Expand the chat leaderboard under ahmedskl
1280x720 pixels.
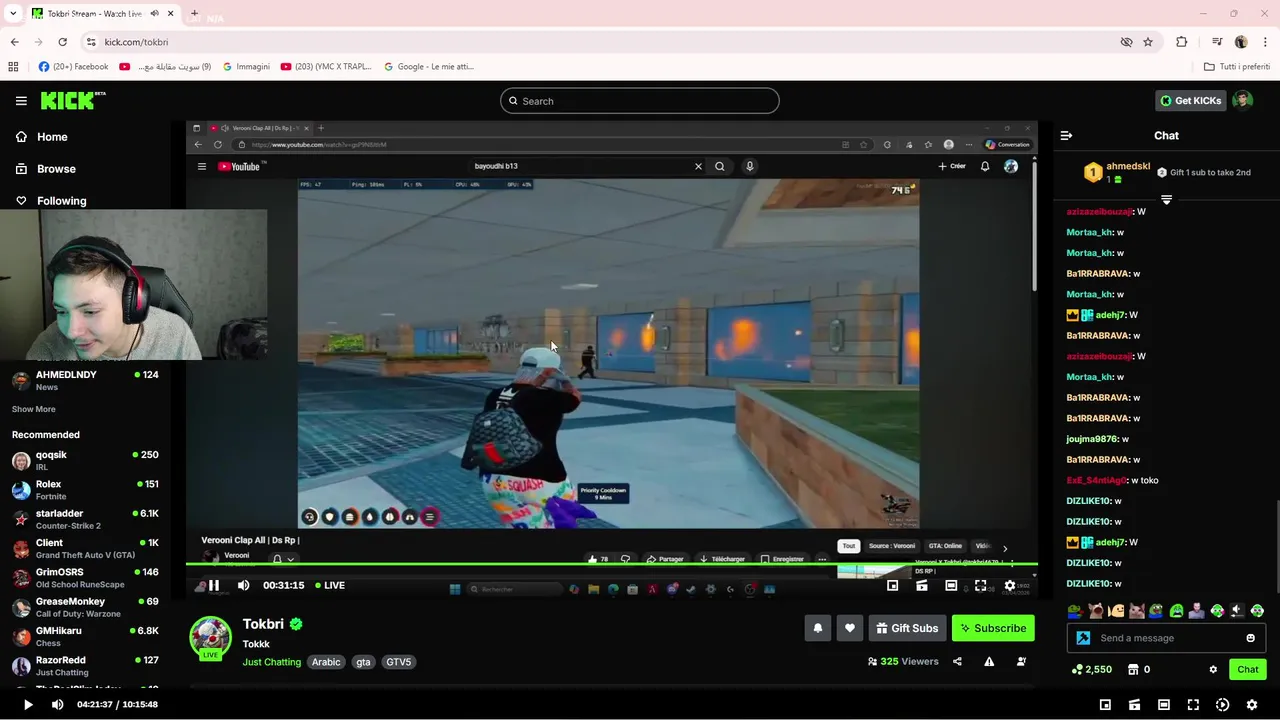1166,200
